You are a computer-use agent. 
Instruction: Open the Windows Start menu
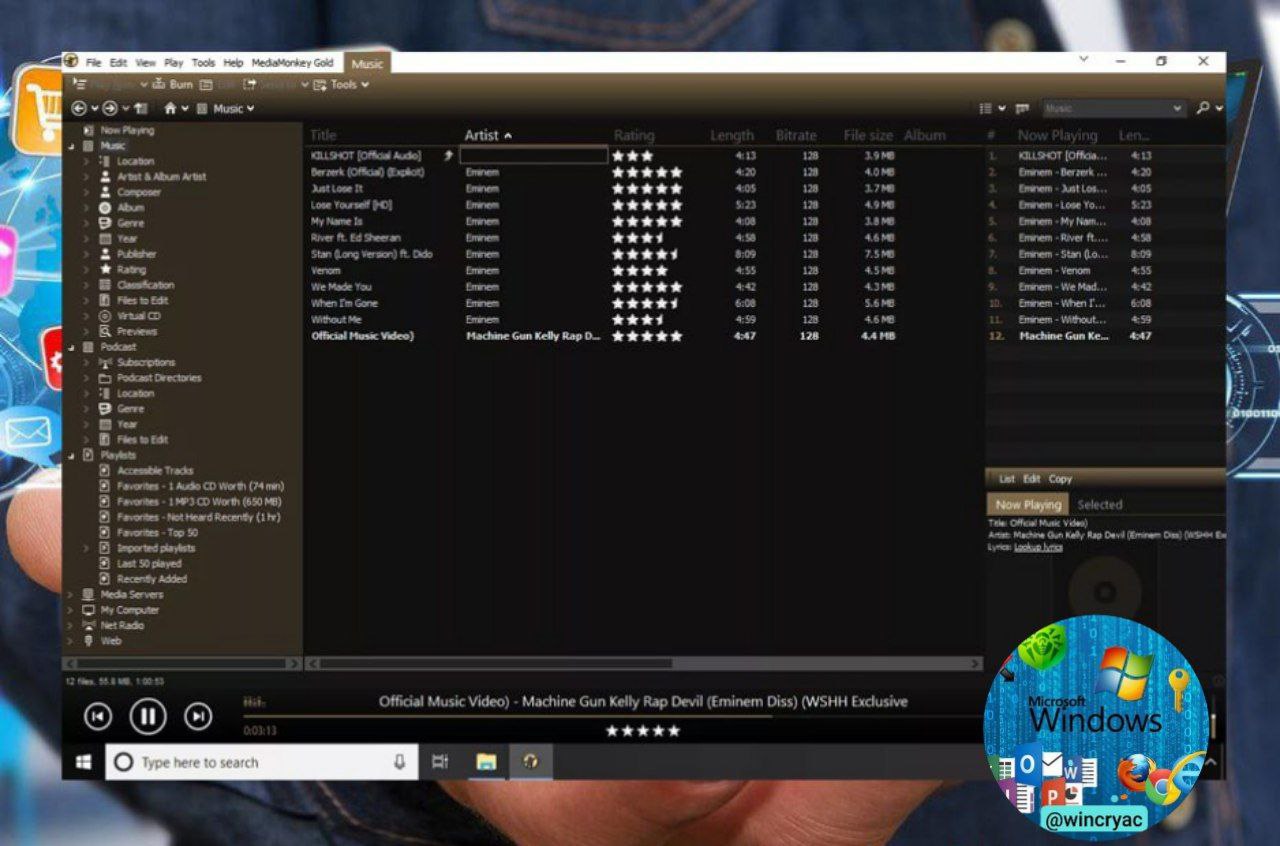pyautogui.click(x=84, y=762)
